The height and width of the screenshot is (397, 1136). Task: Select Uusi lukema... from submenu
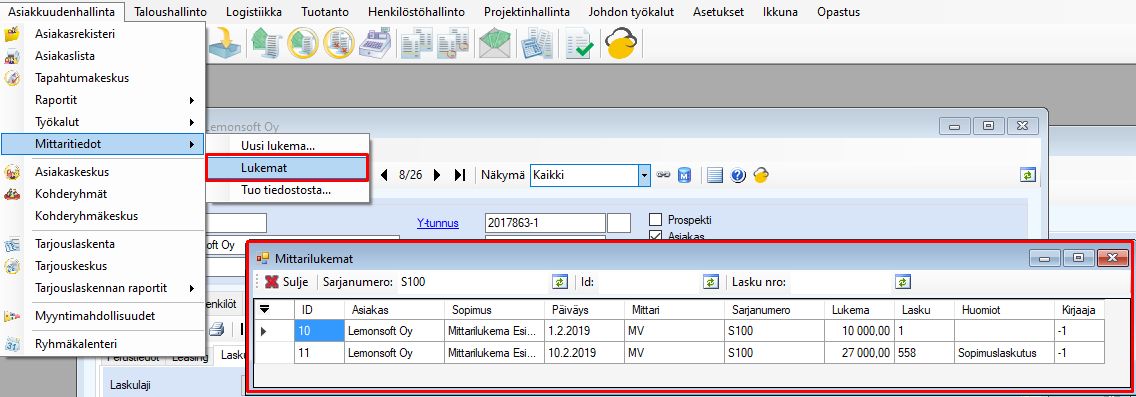click(x=288, y=145)
